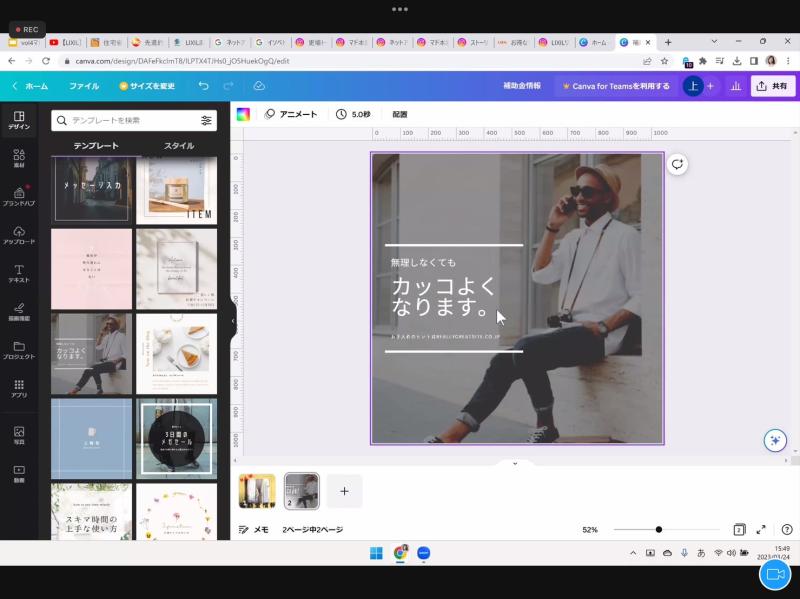
Task: Select the small subtitle text above the headline
Action: pyautogui.click(x=423, y=263)
